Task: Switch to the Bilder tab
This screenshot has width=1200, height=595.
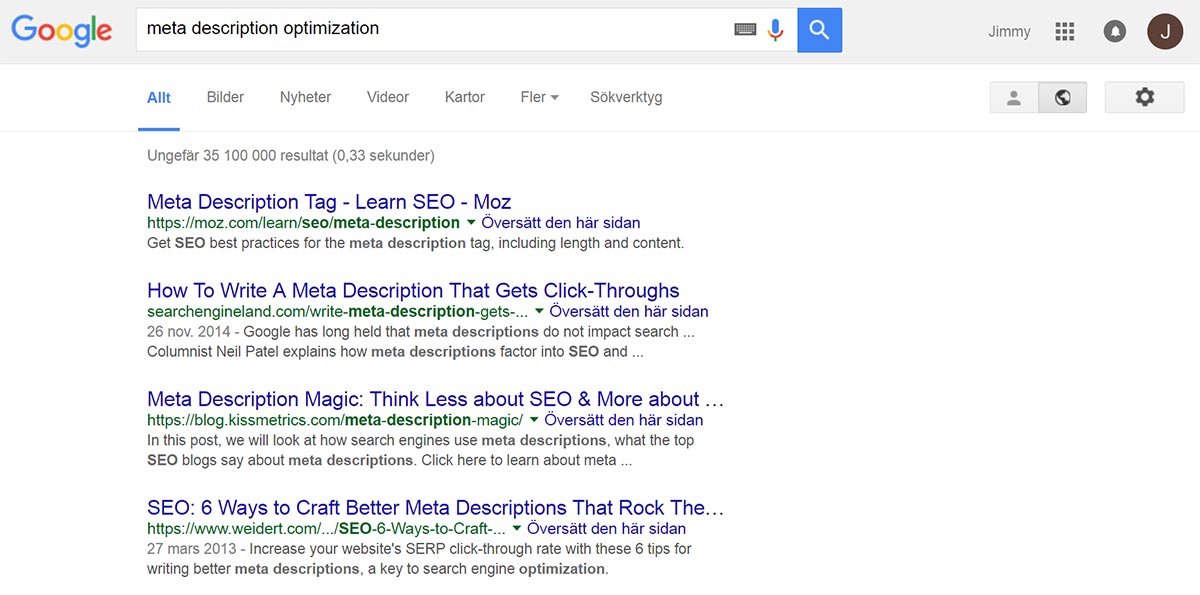Action: pyautogui.click(x=225, y=97)
